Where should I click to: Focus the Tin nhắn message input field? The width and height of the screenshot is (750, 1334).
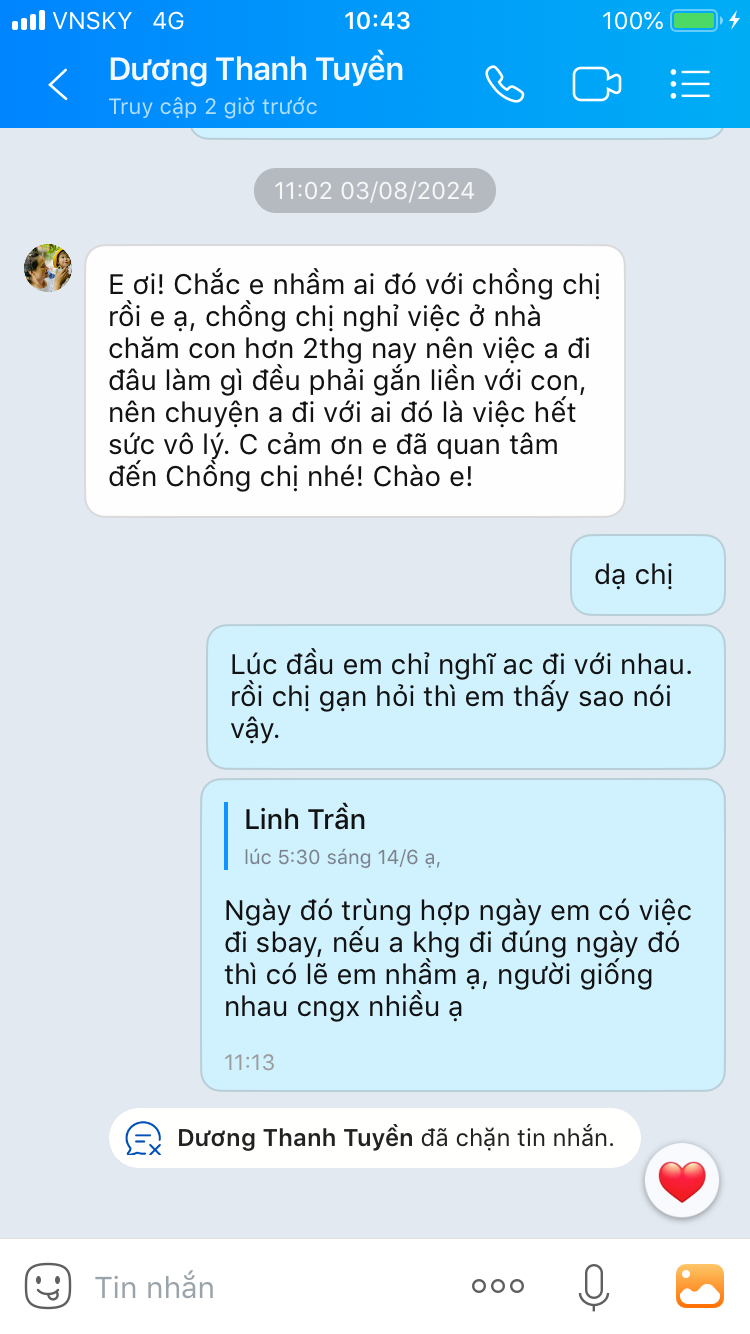[270, 1287]
